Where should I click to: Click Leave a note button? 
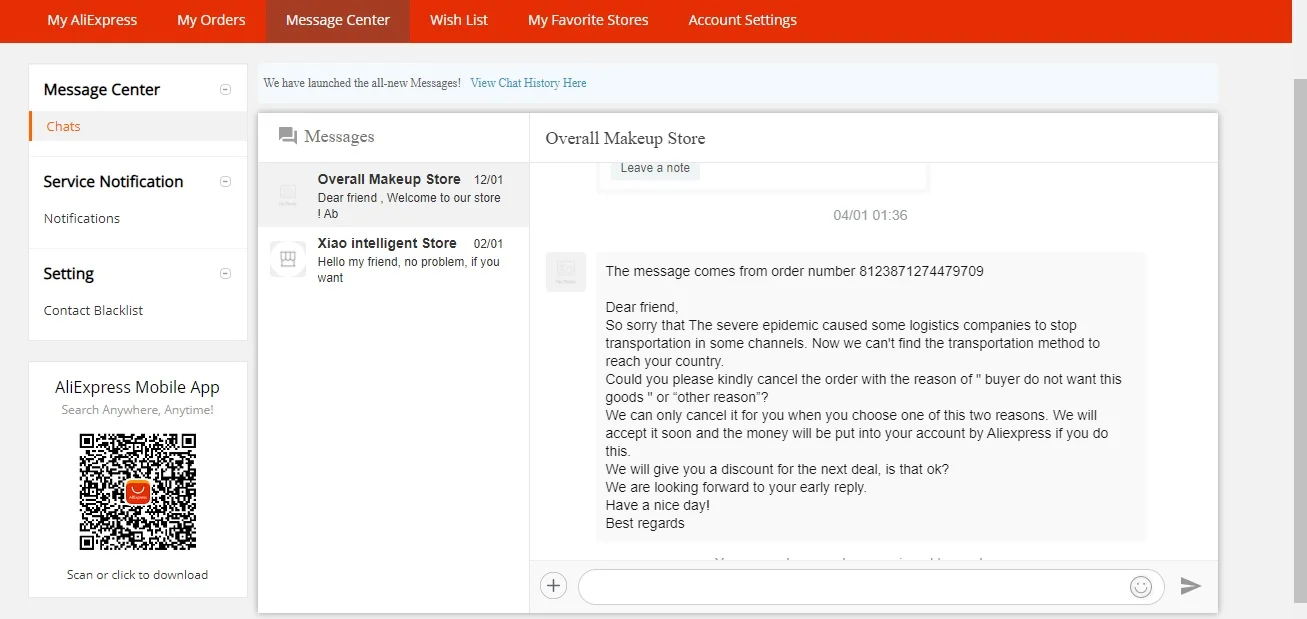pyautogui.click(x=655, y=168)
